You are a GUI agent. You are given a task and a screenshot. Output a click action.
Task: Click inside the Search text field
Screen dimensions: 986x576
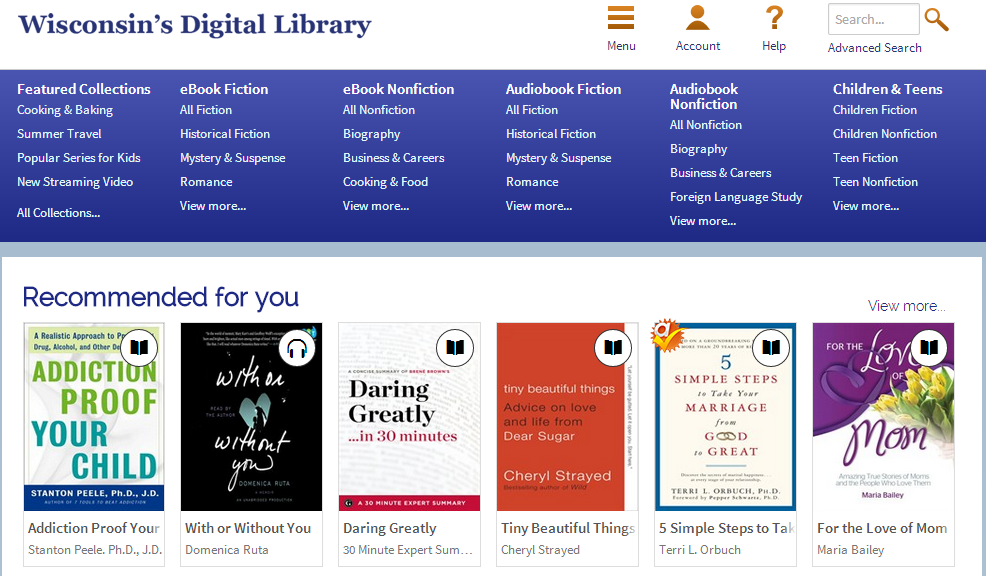pyautogui.click(x=873, y=19)
